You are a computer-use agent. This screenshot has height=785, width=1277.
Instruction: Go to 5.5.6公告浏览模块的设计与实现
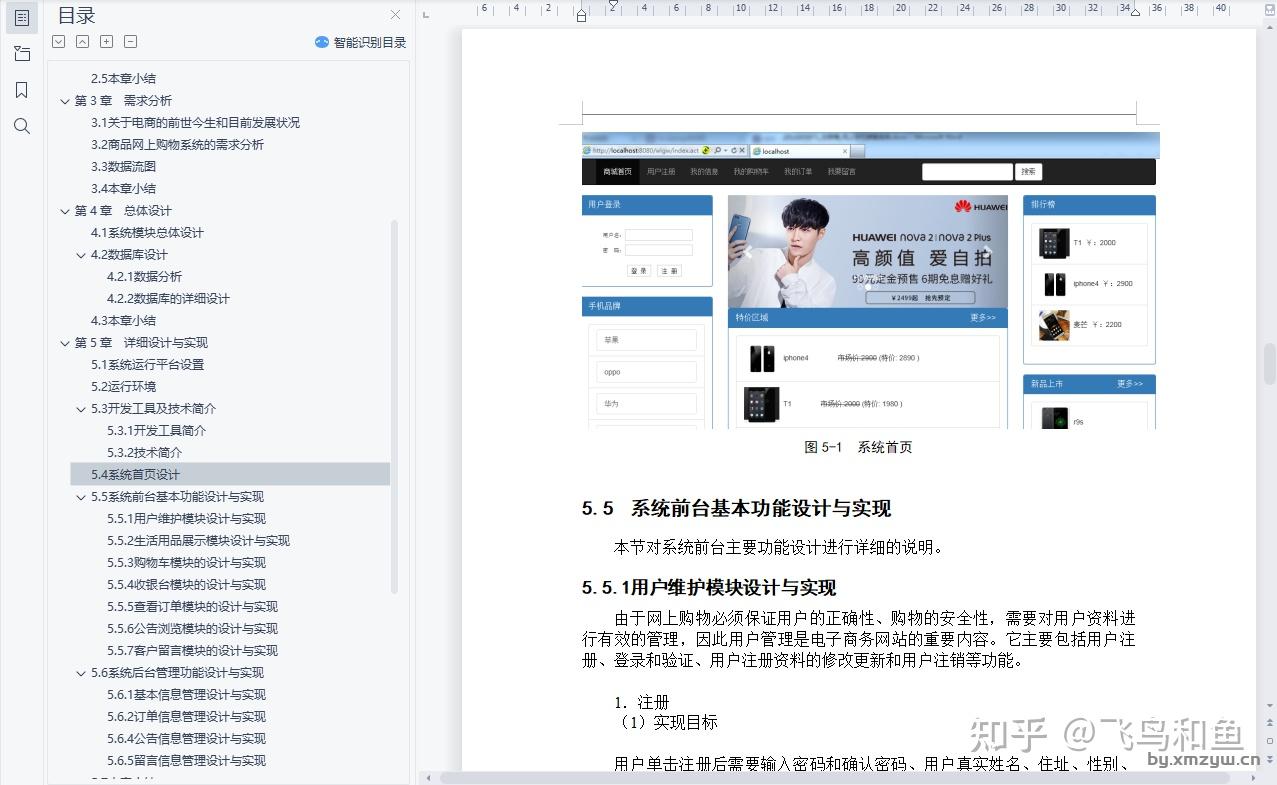(x=192, y=628)
